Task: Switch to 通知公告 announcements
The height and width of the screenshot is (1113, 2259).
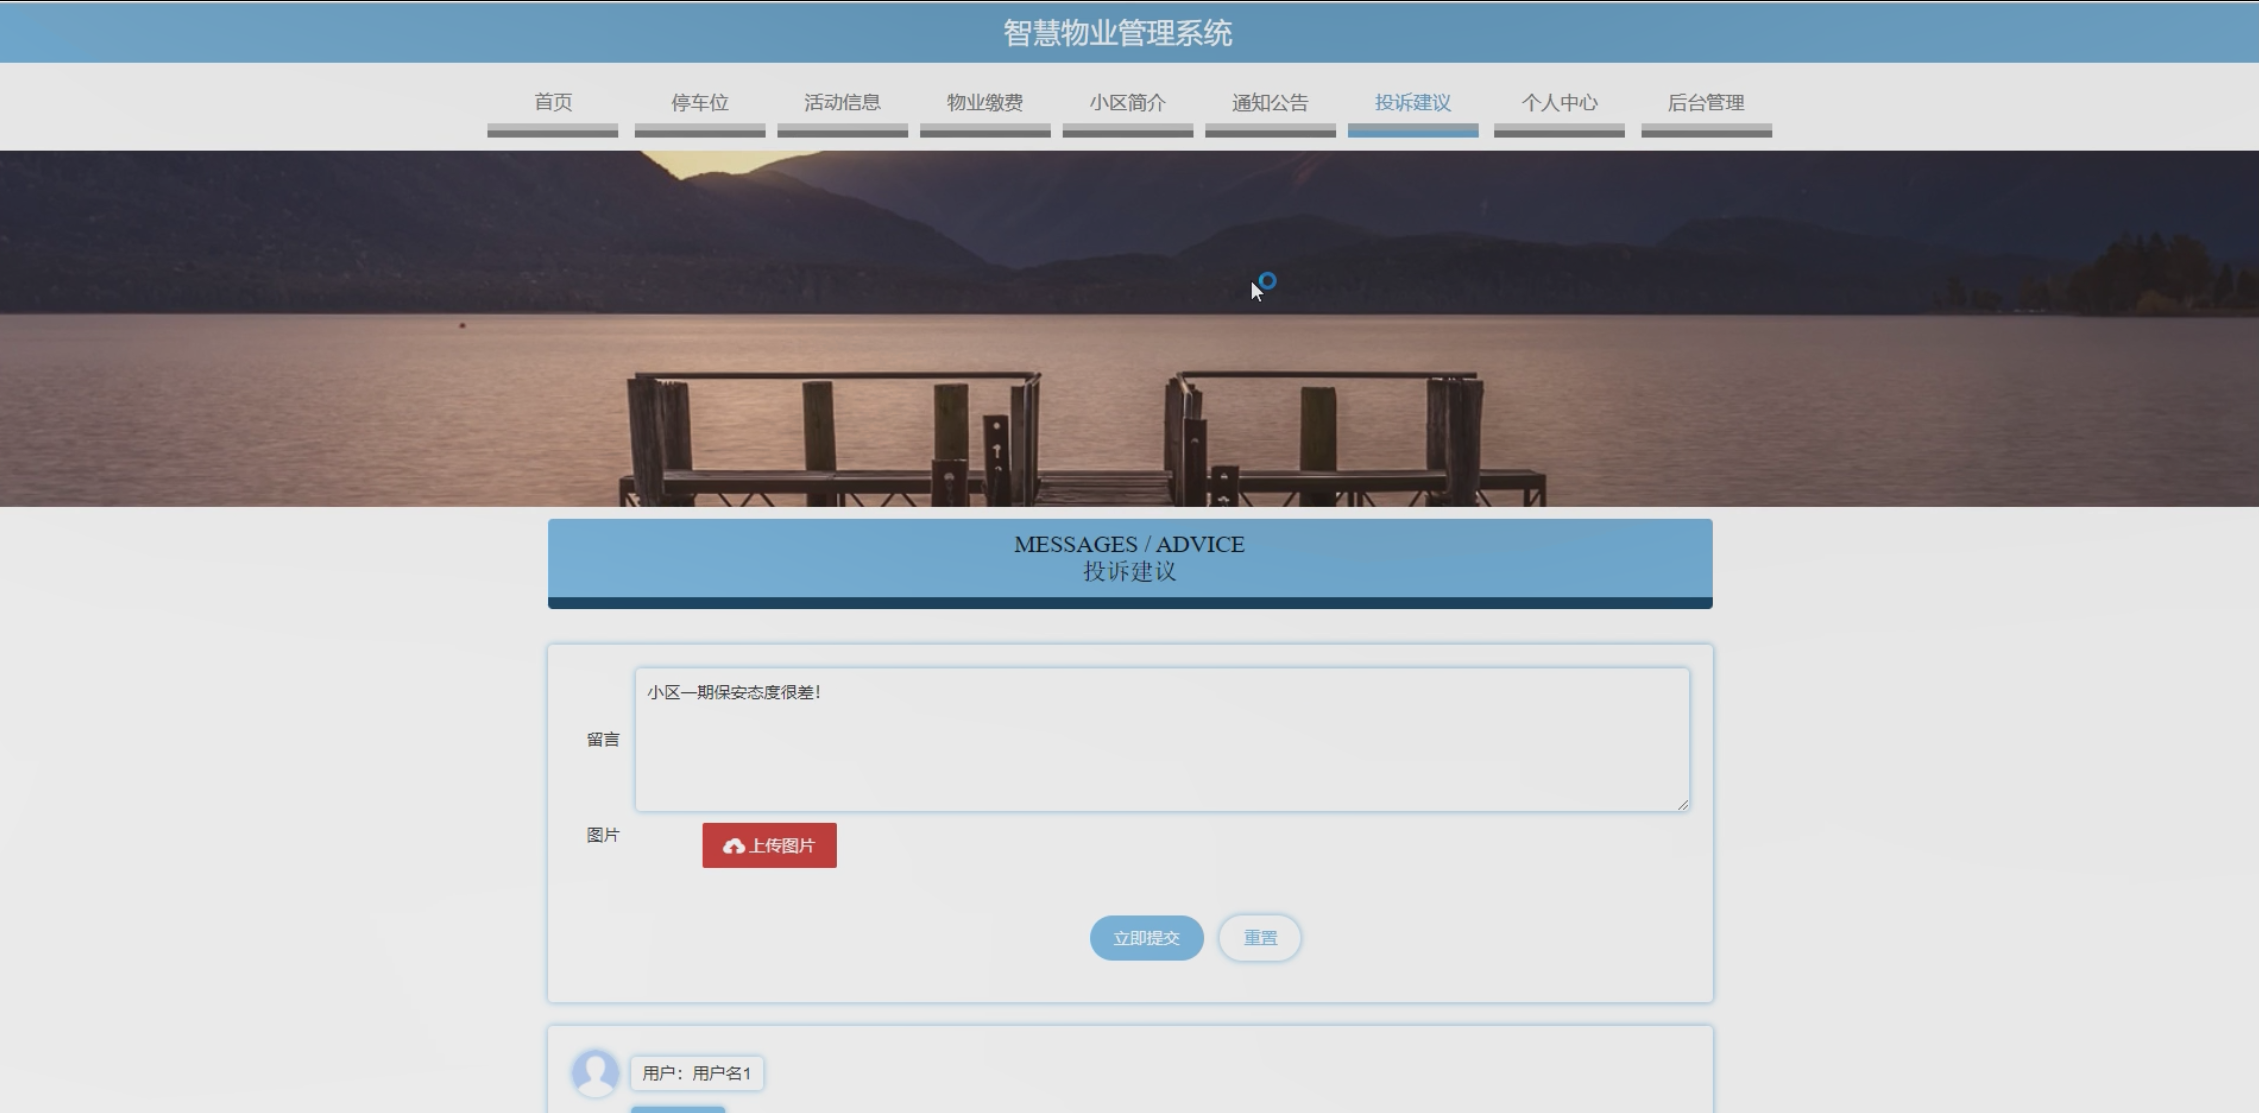Action: pos(1270,103)
